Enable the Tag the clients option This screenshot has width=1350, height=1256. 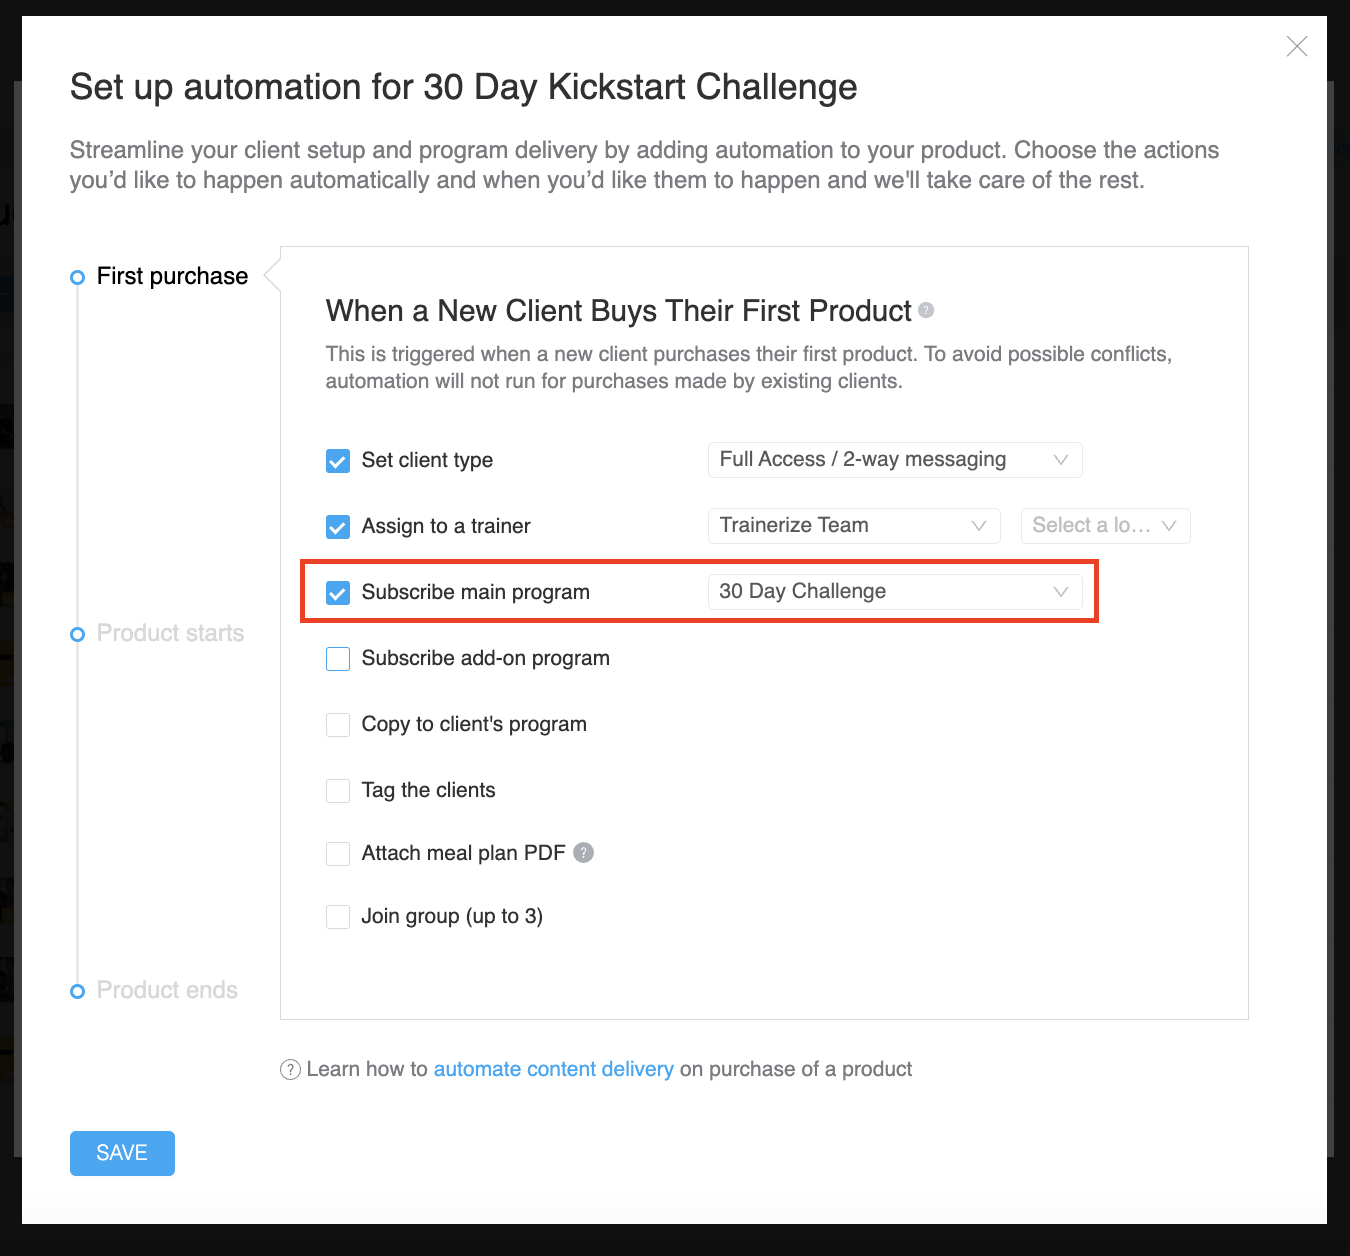[x=338, y=791]
